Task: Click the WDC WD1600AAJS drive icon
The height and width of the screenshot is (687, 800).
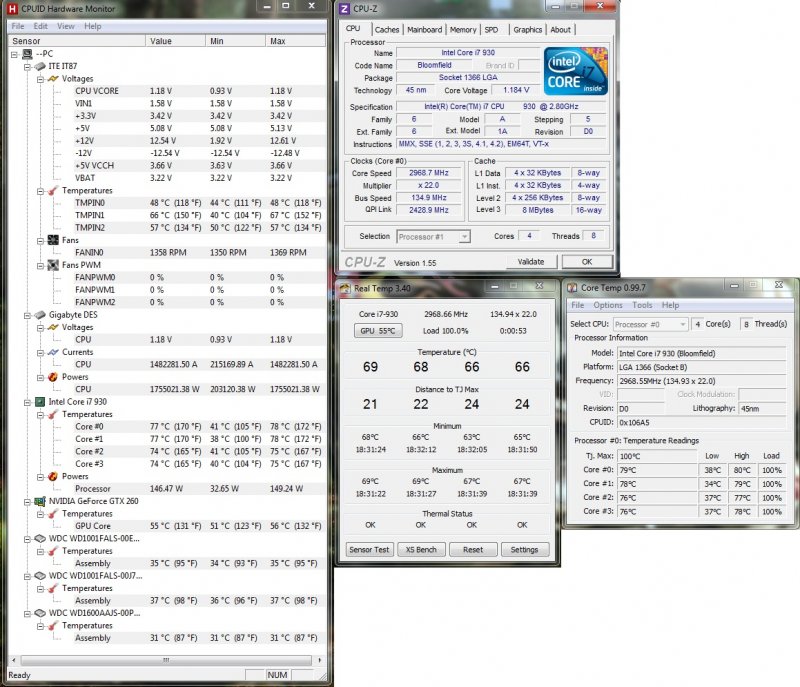Action: click(40, 613)
